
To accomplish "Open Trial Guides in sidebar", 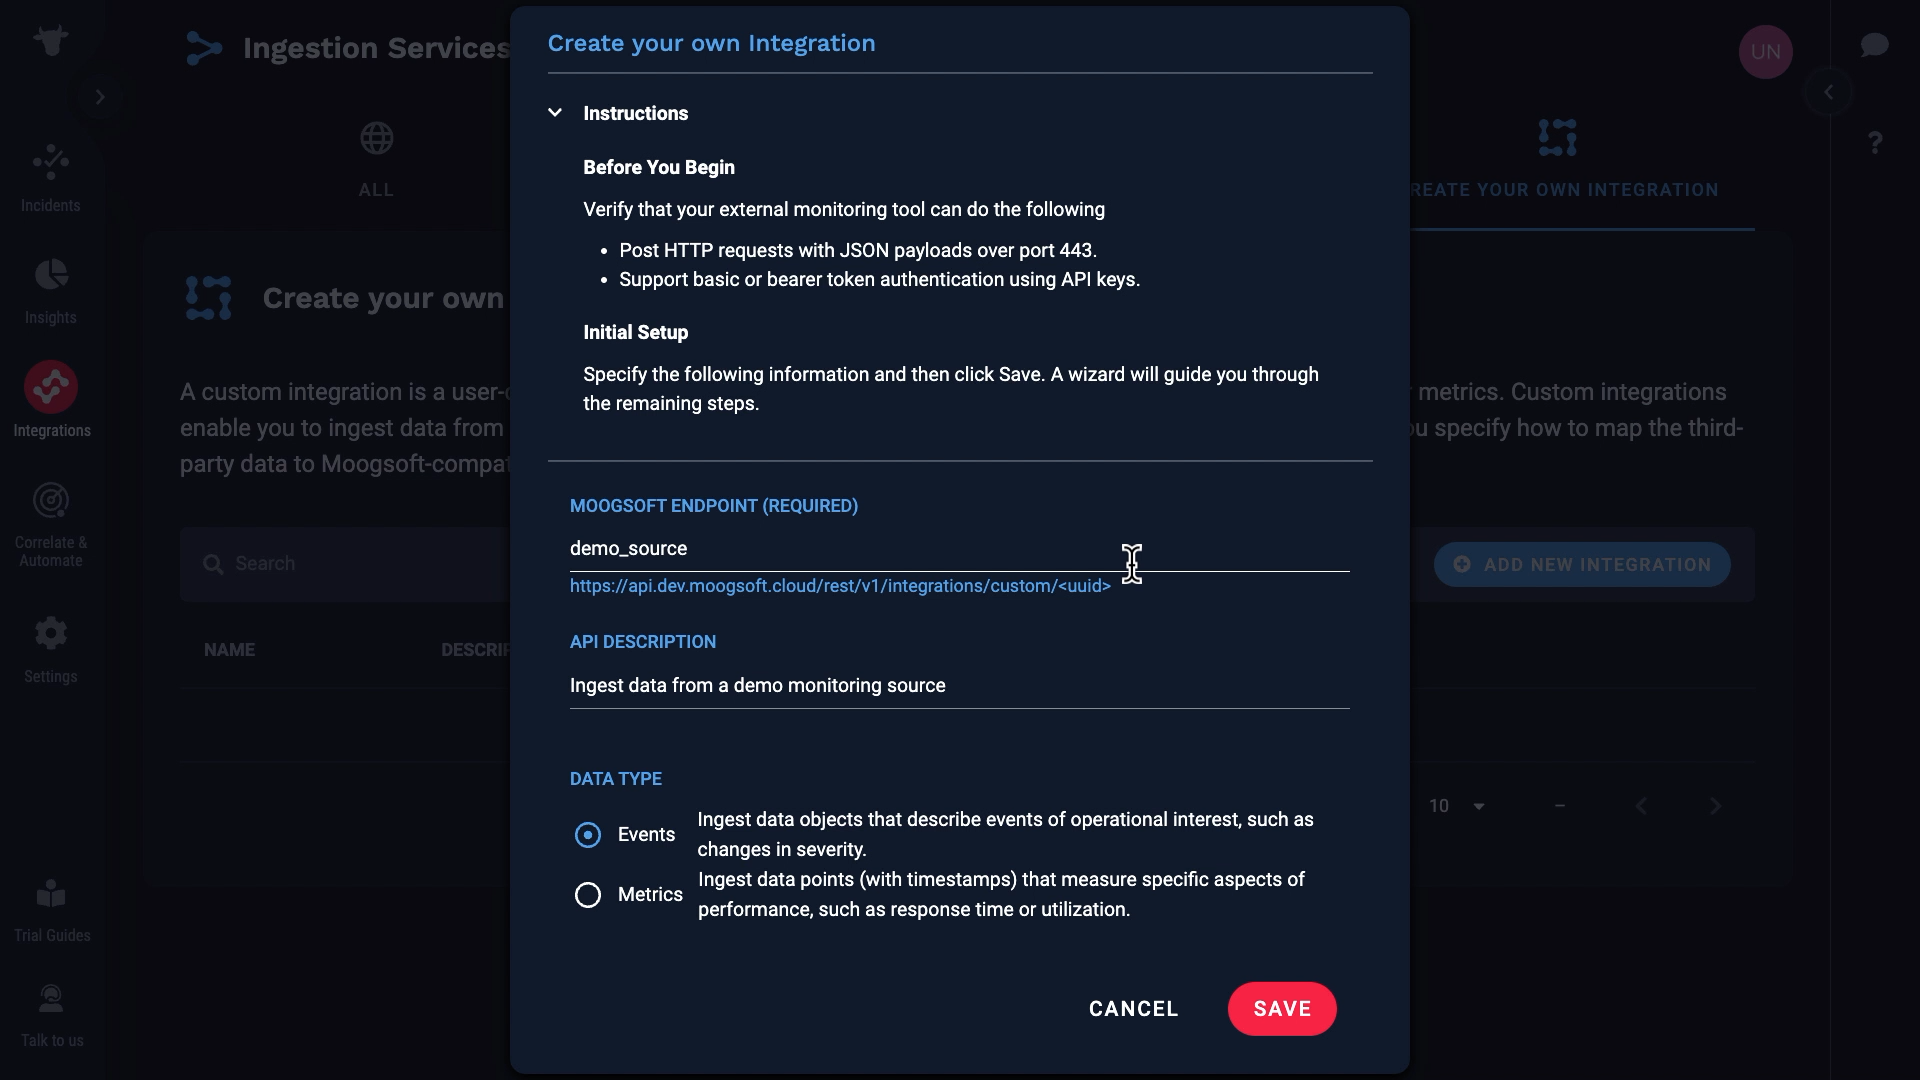I will (51, 908).
